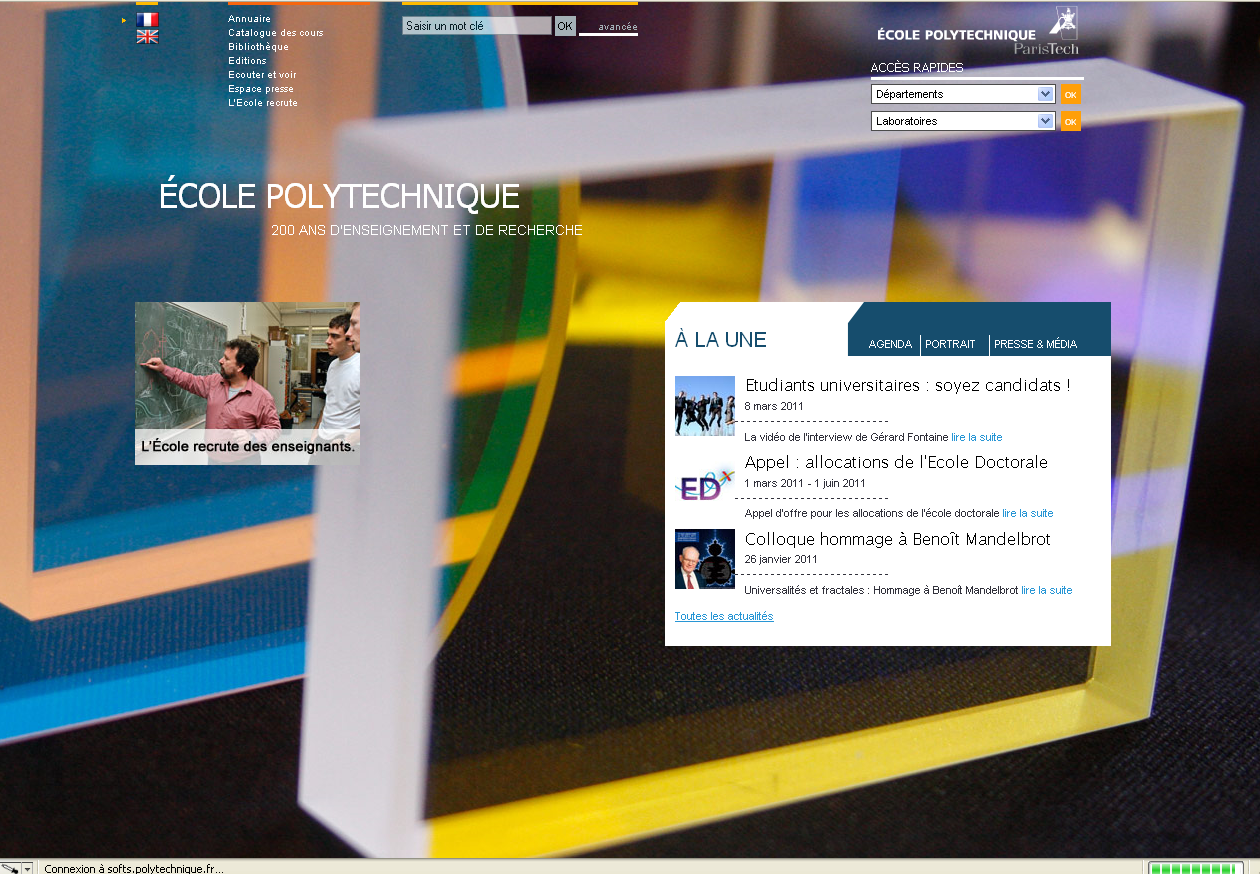Click the text 200 ANS D'ENSEIGNEMENT ET DE RECHERCHE

click(x=427, y=230)
